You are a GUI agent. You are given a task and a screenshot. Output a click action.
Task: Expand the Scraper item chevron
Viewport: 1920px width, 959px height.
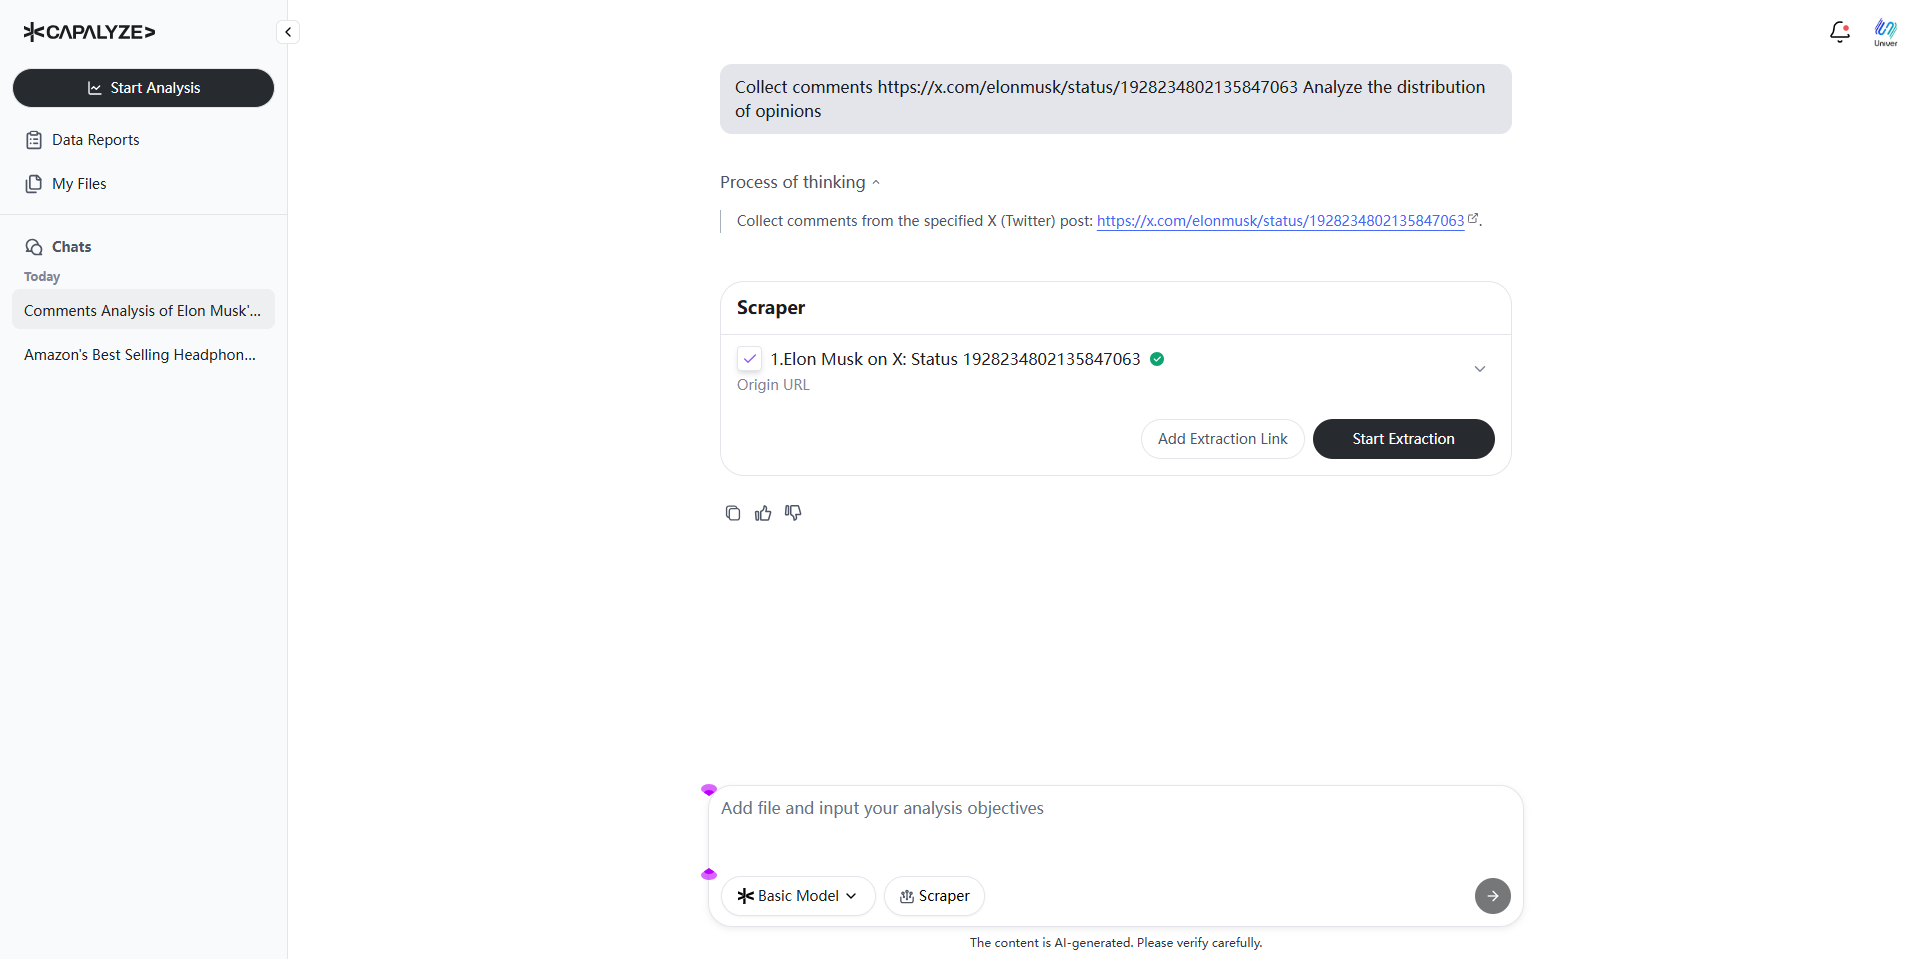(1480, 369)
